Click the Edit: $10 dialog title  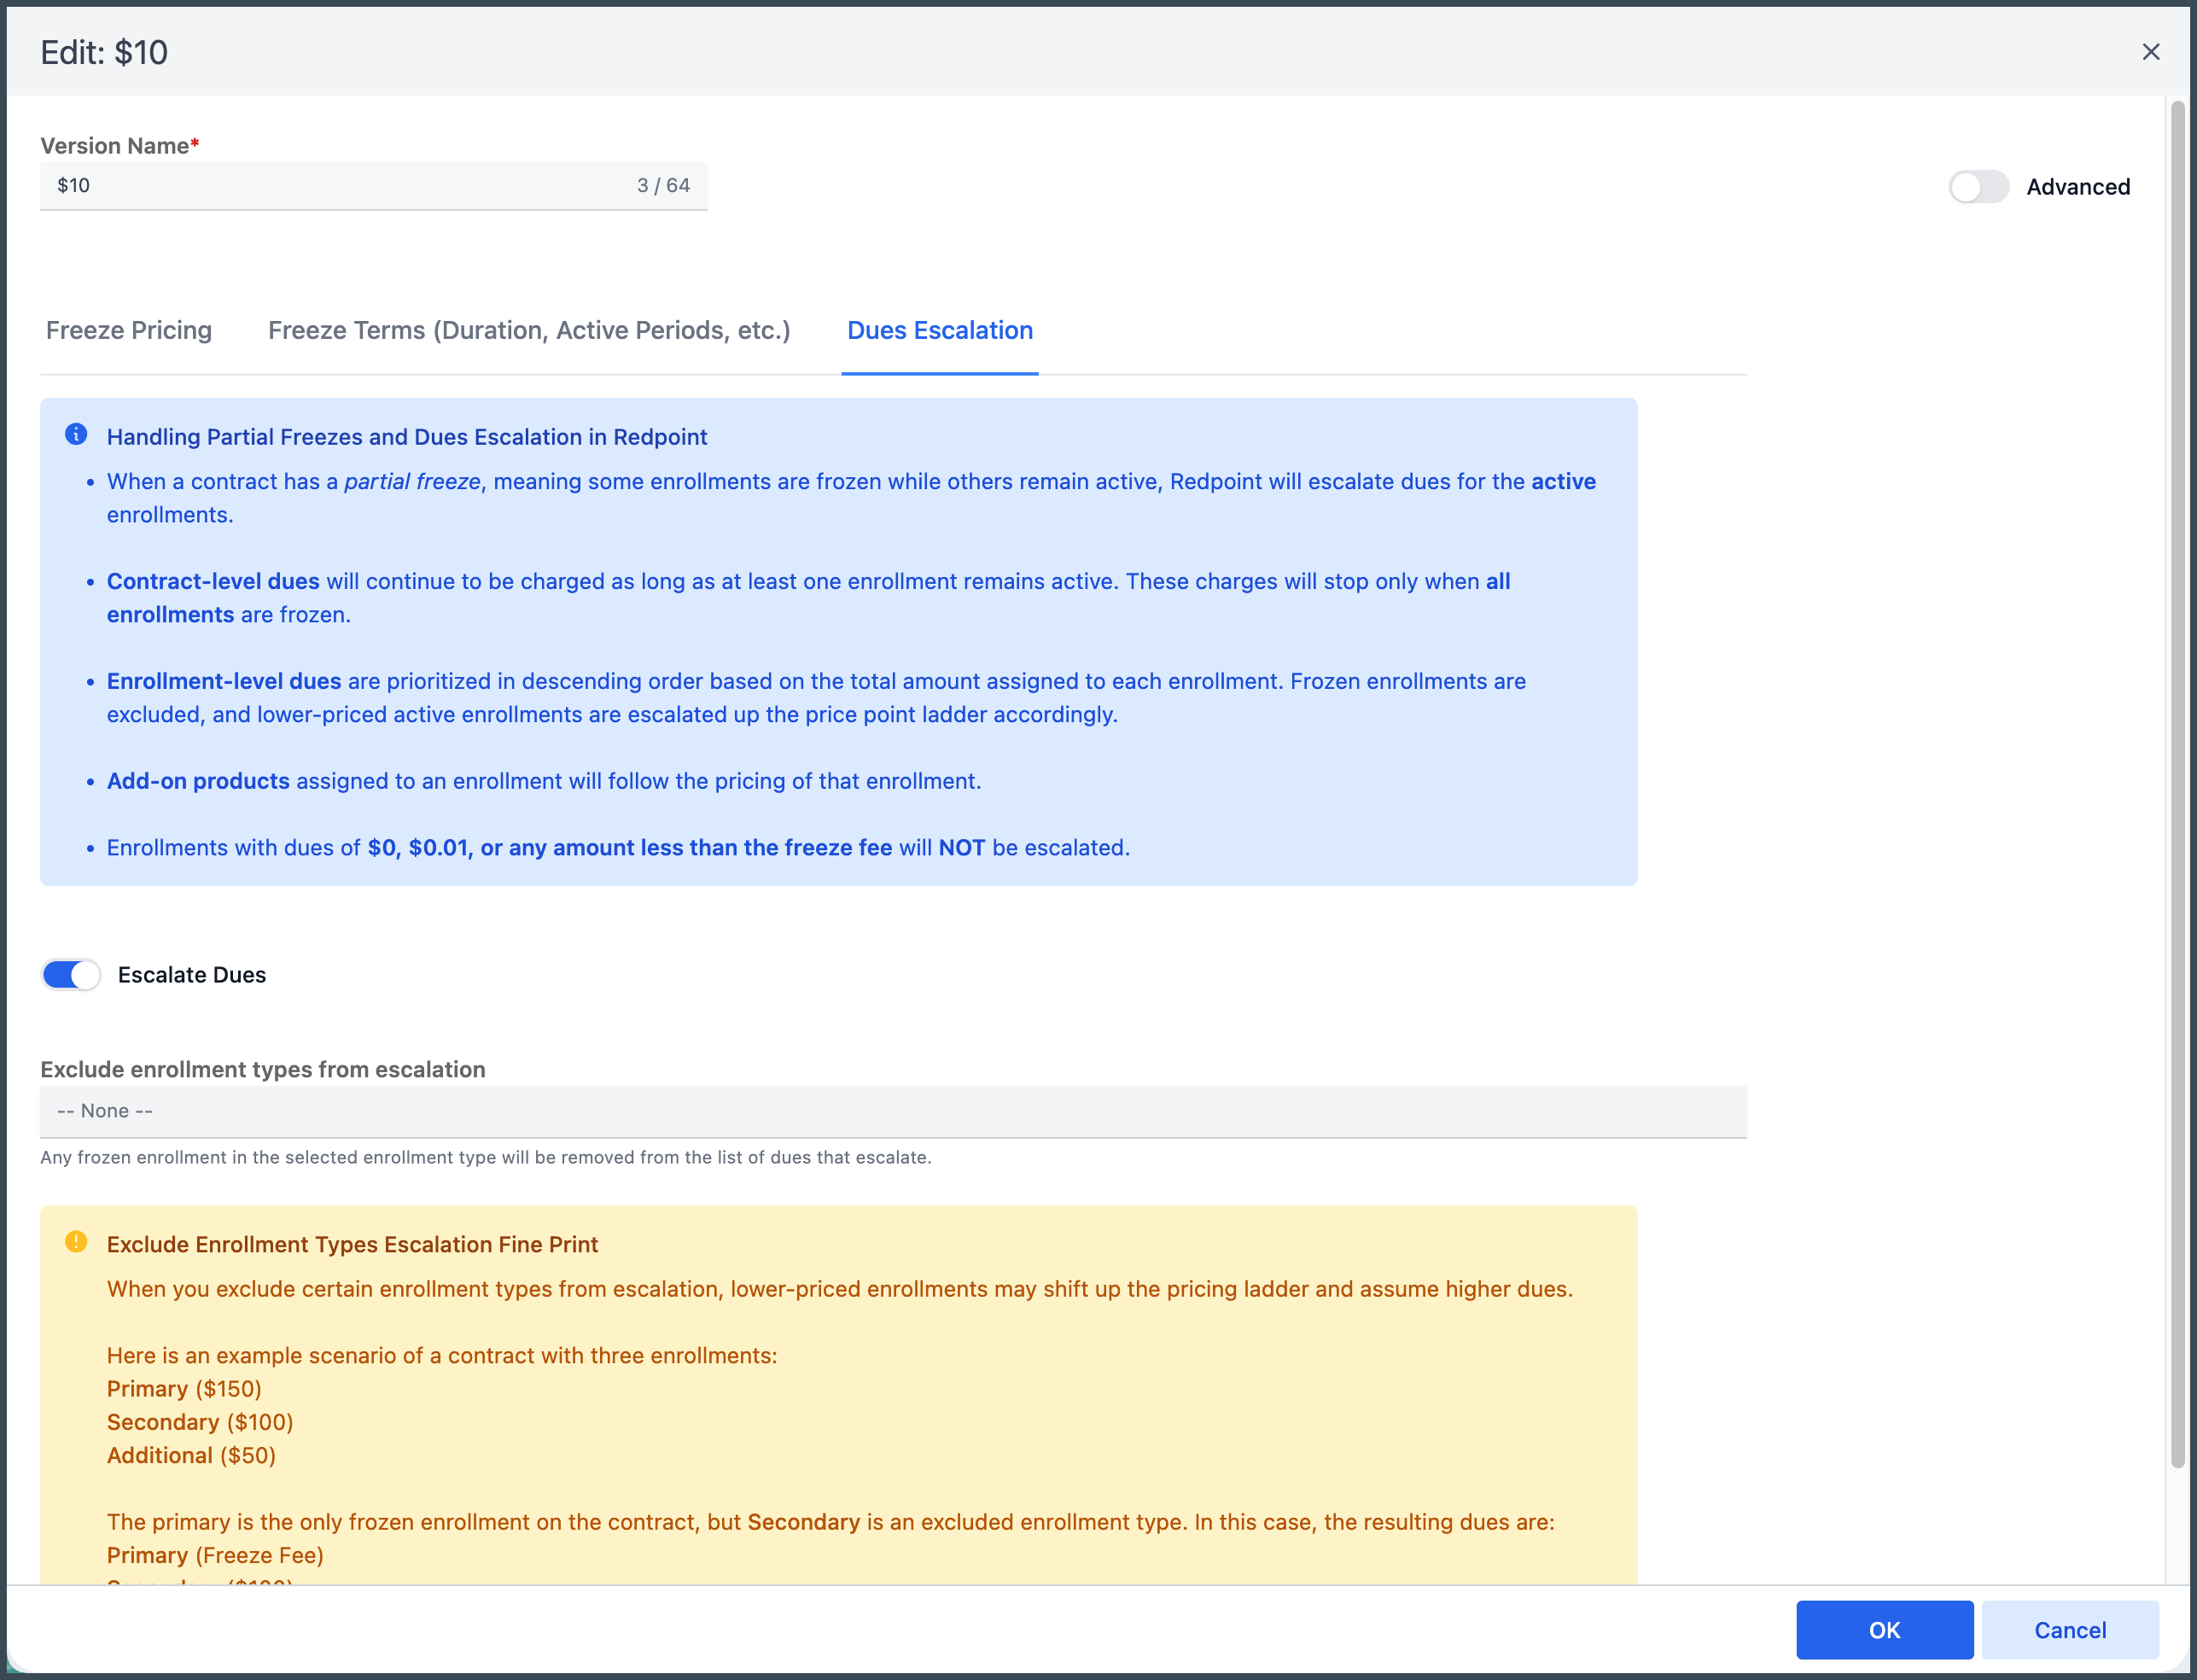click(x=104, y=52)
